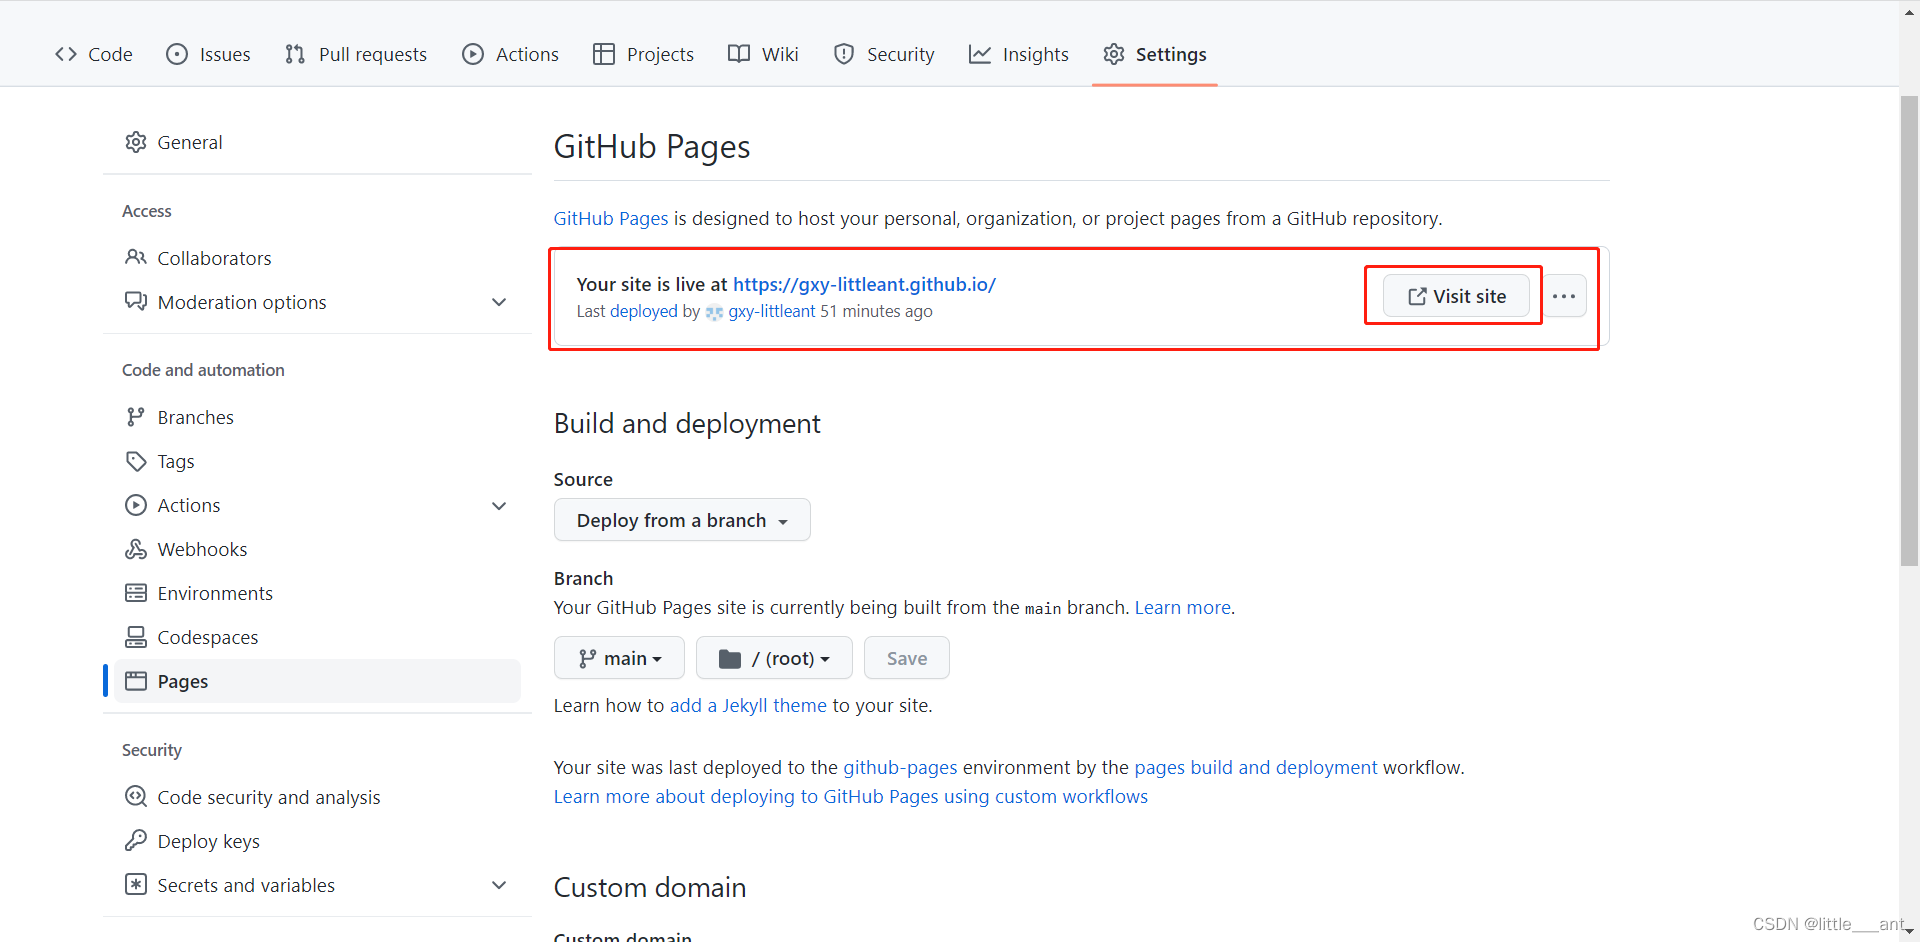Click the sidebar Actions play icon

[136, 505]
